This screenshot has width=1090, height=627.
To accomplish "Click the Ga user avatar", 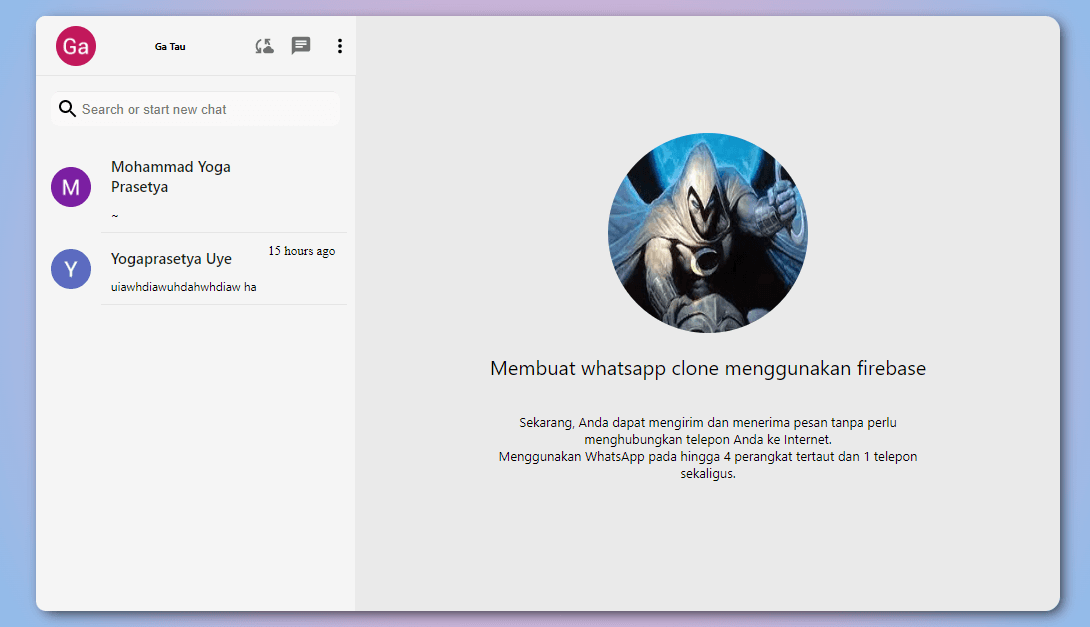I will click(76, 46).
